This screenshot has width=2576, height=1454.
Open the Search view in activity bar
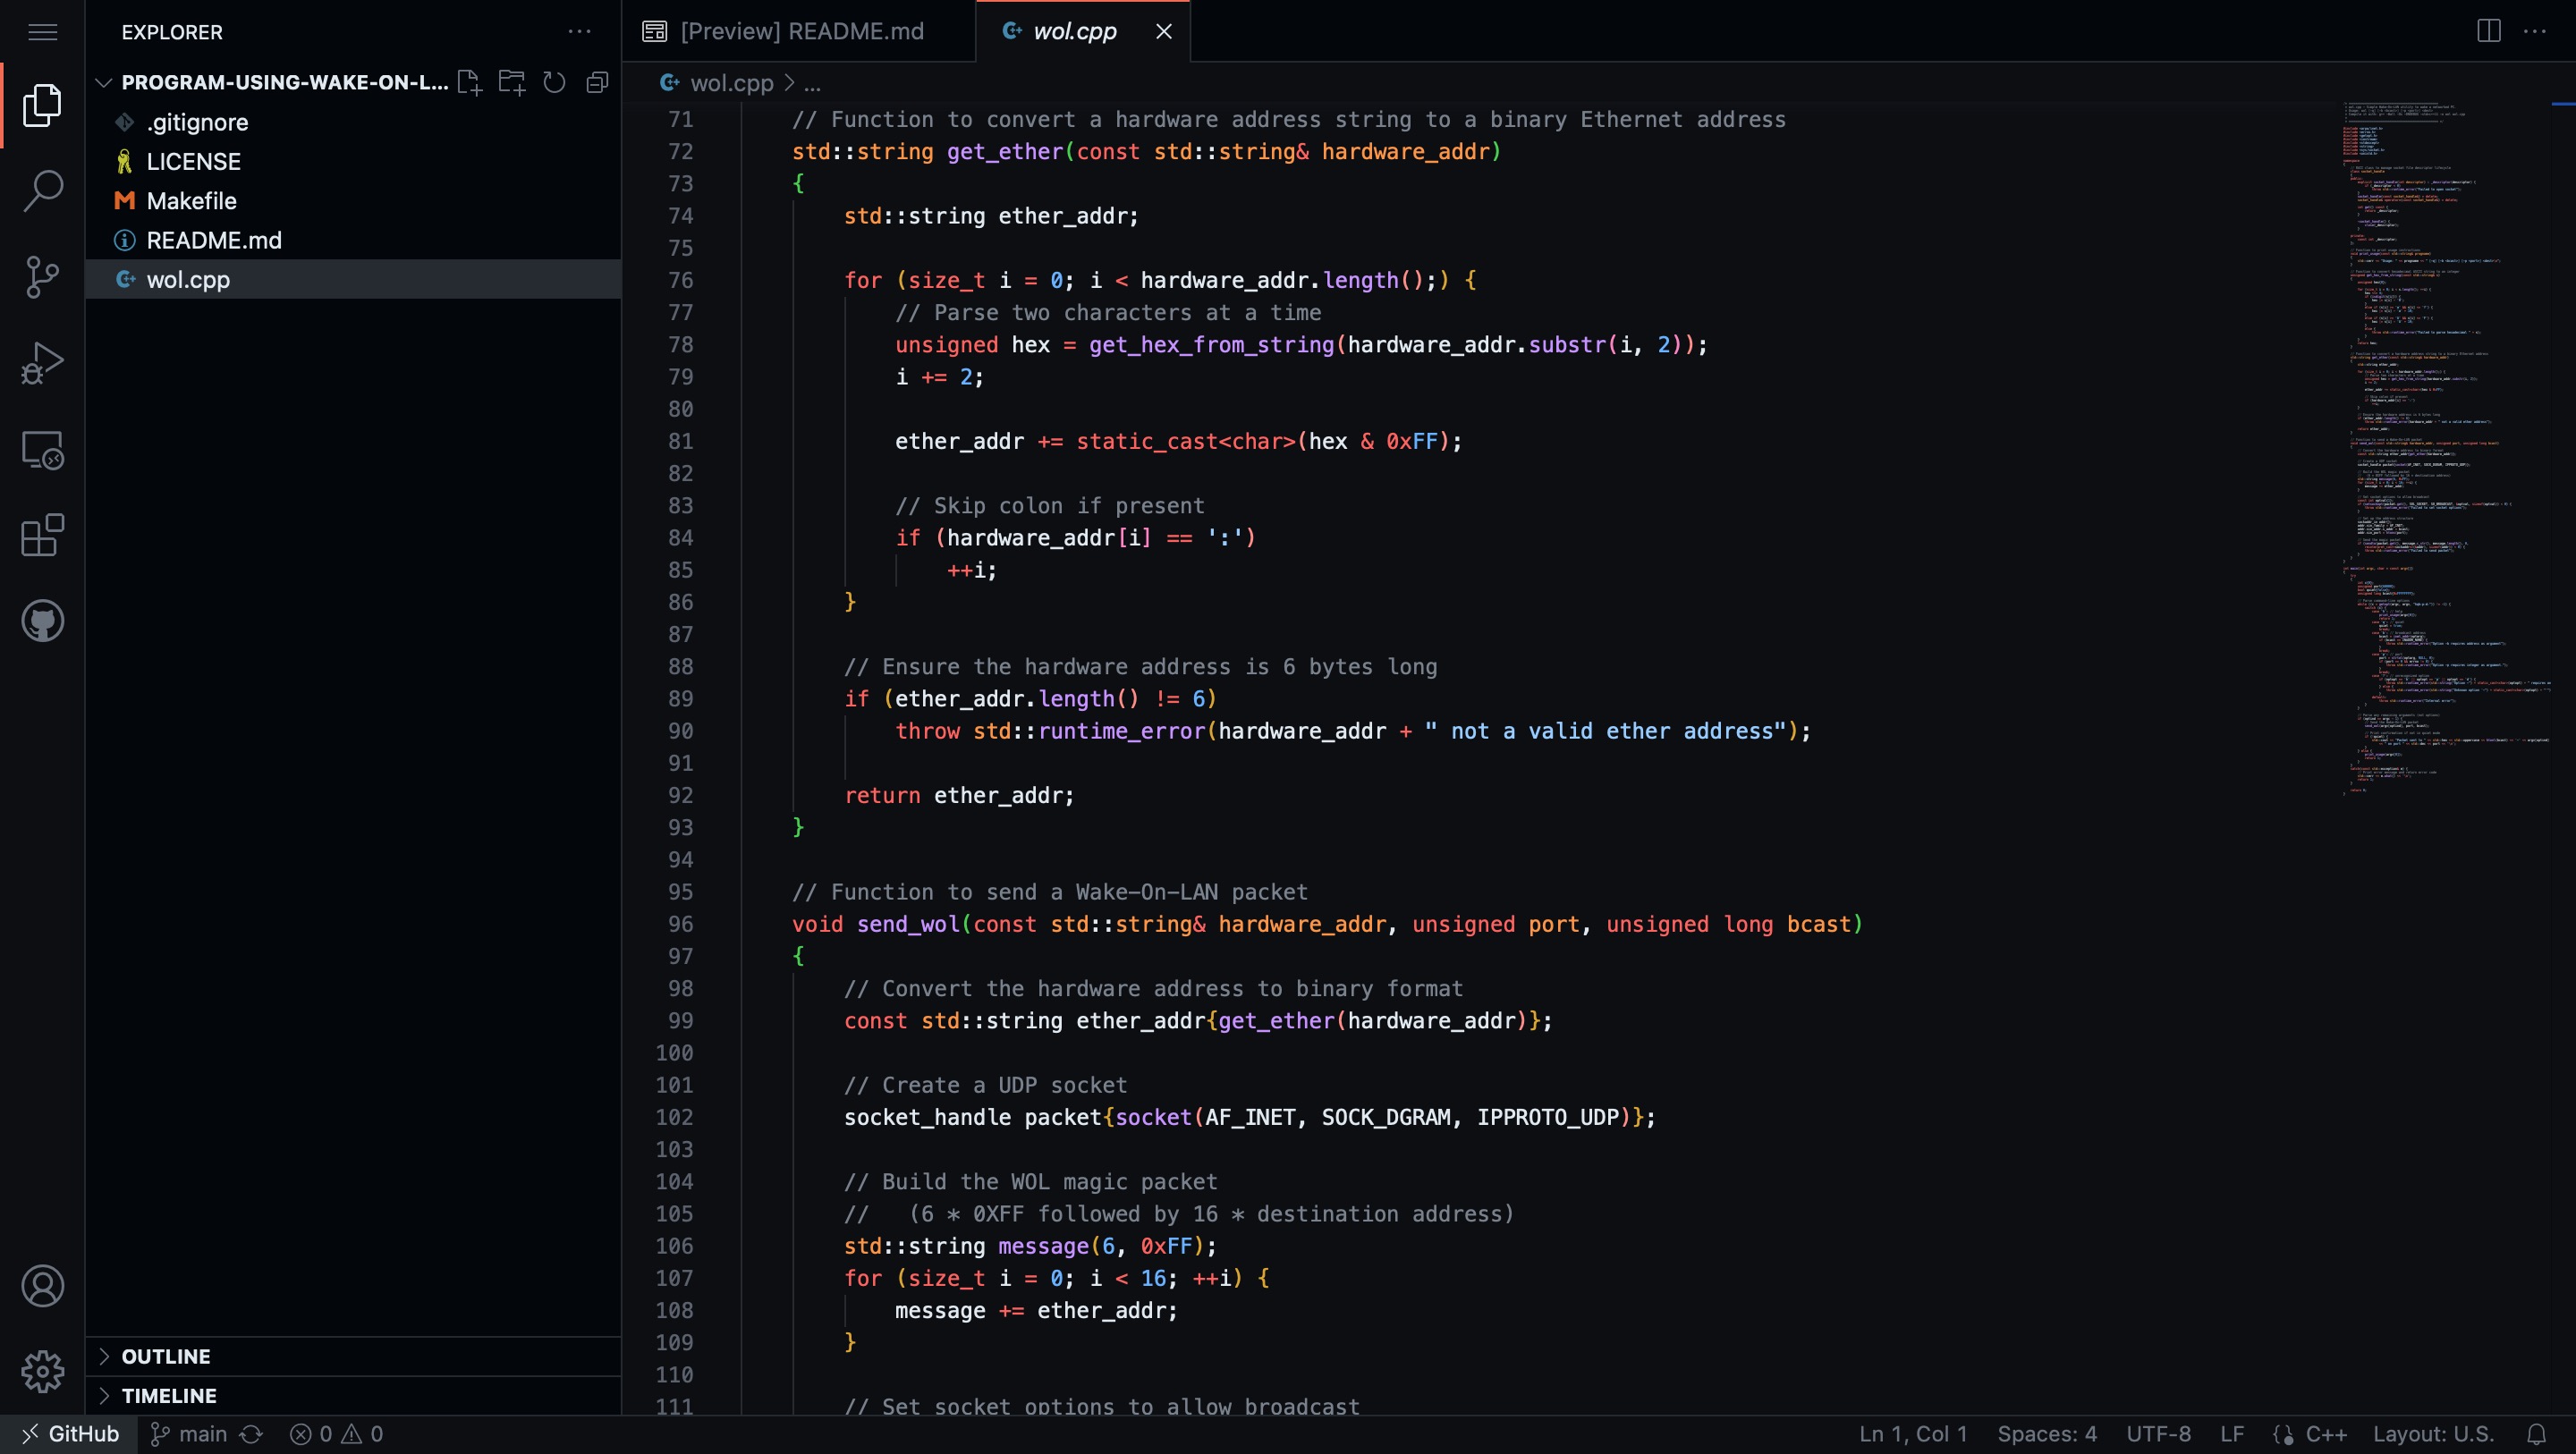(x=42, y=190)
